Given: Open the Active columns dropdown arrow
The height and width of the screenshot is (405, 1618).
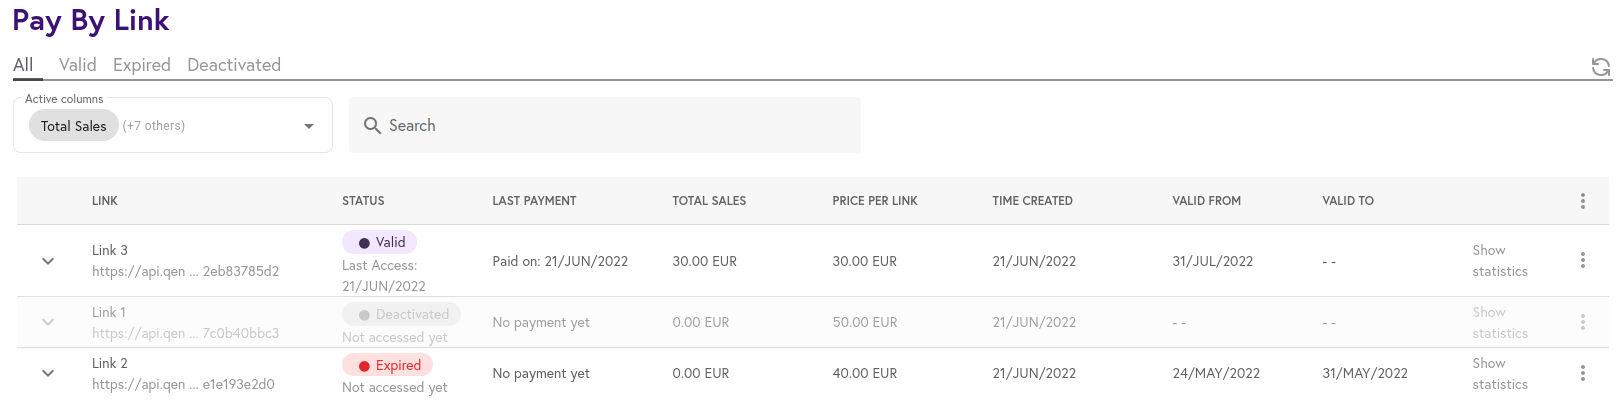Looking at the screenshot, I should tap(309, 126).
